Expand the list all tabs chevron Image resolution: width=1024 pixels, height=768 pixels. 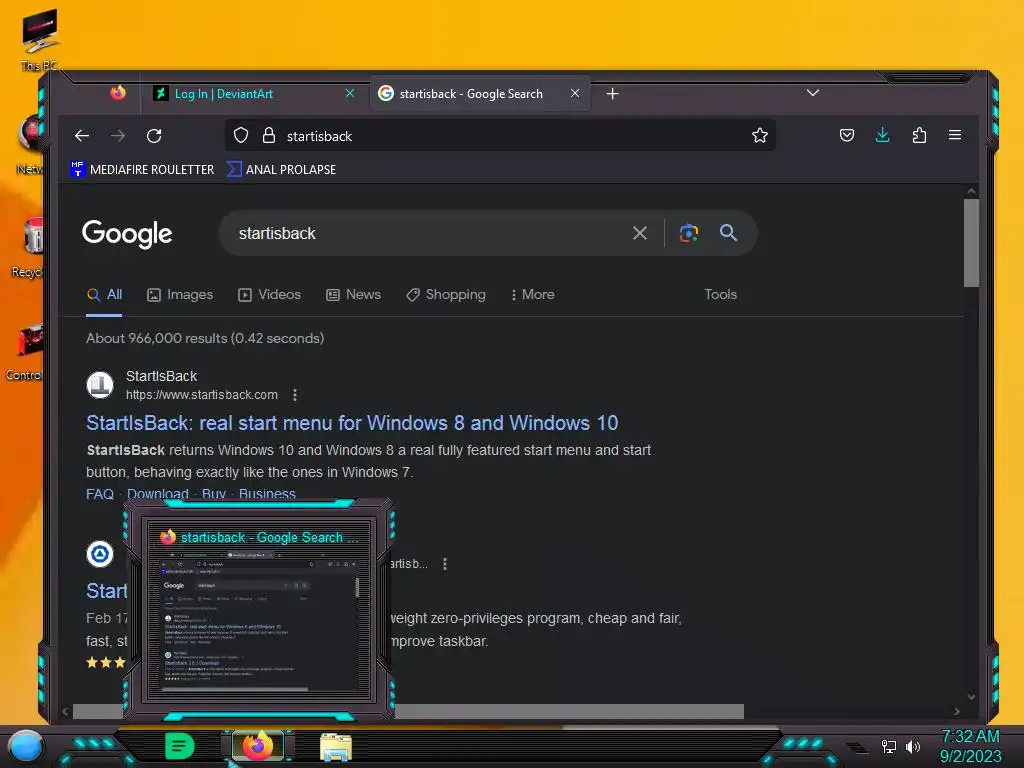click(813, 93)
